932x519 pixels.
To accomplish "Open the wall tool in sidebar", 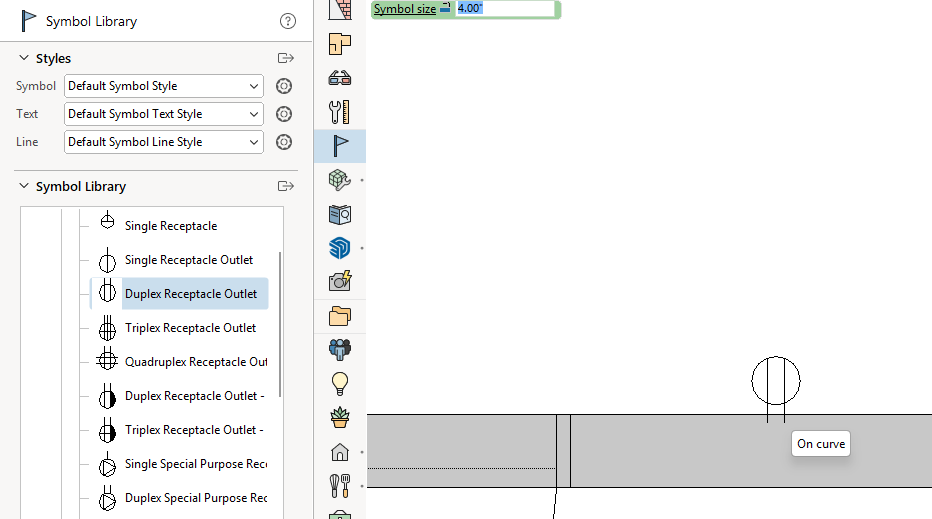I will (x=340, y=10).
